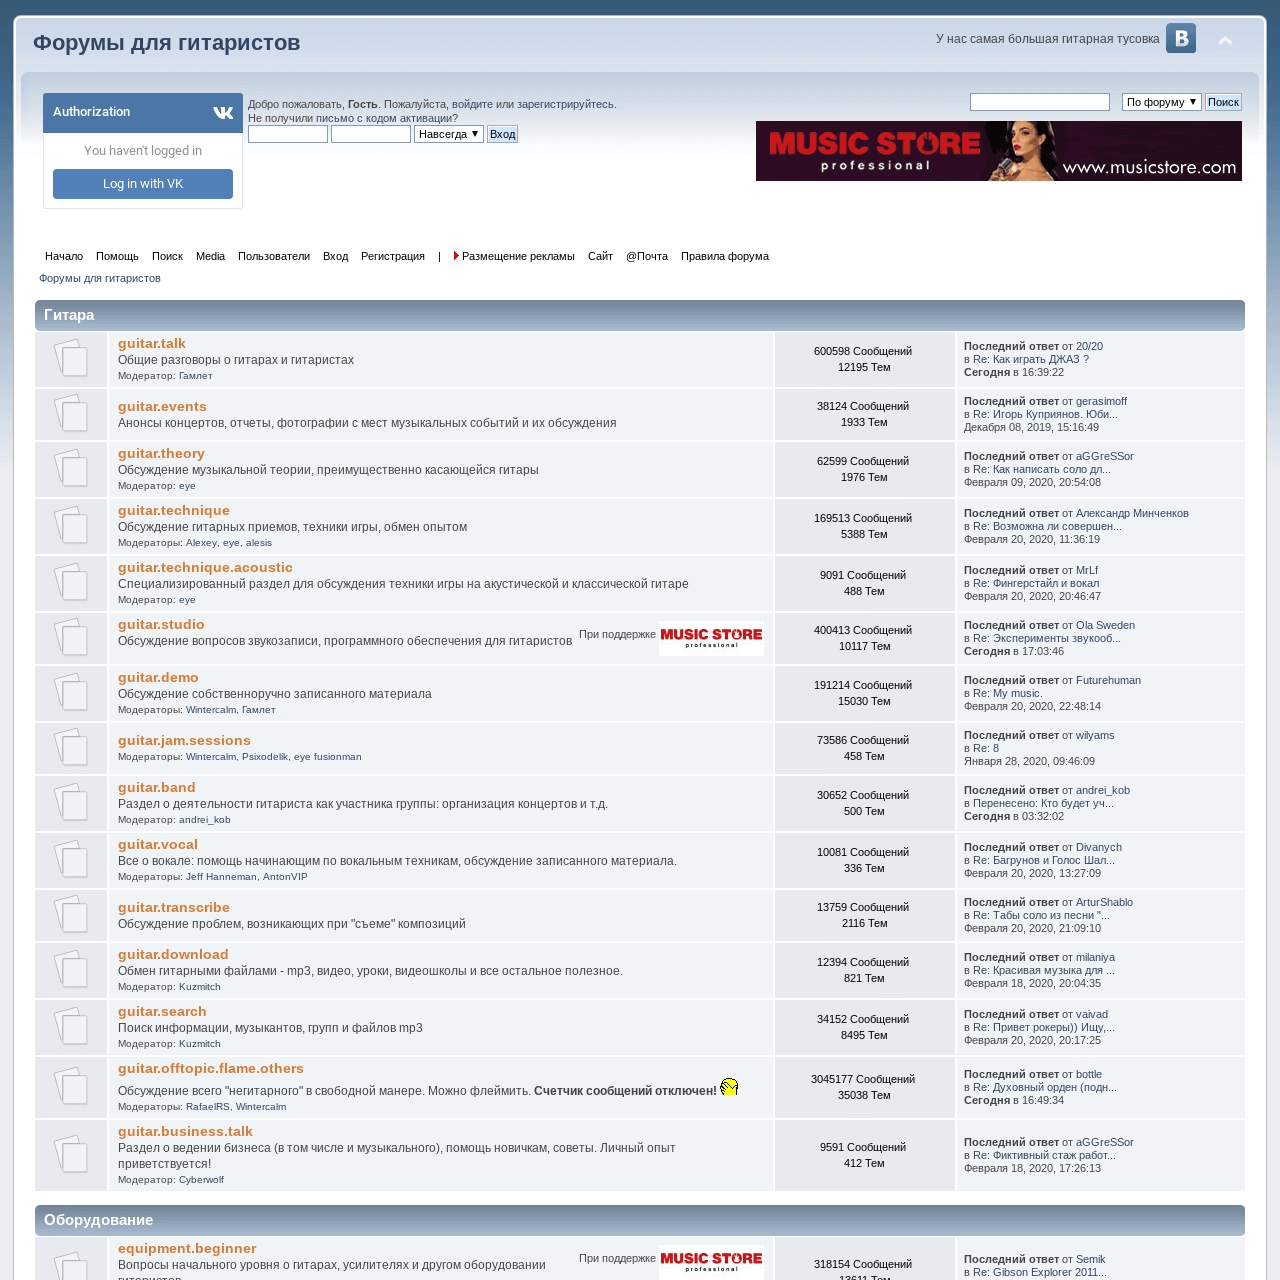Click the folder icon for guitar.band
The height and width of the screenshot is (1280, 1280).
point(71,803)
